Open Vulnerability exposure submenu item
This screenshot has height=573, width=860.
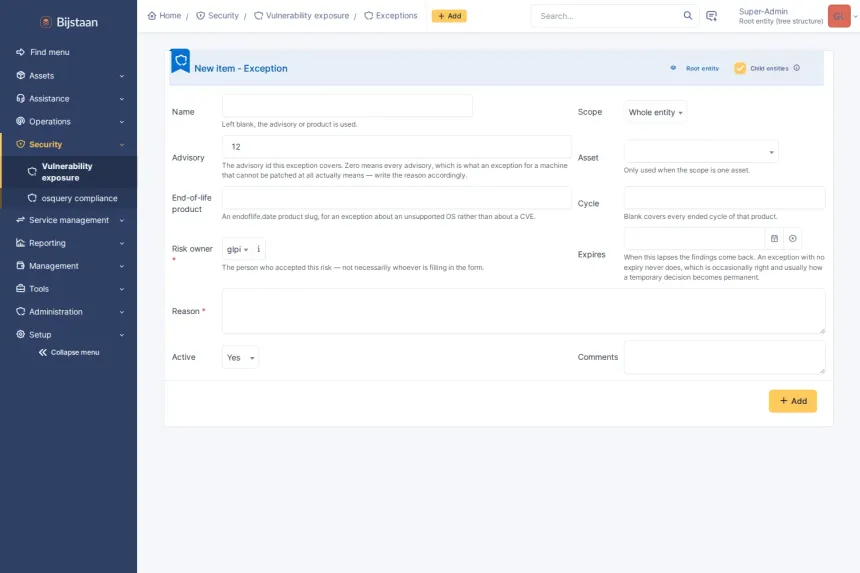tap(69, 172)
